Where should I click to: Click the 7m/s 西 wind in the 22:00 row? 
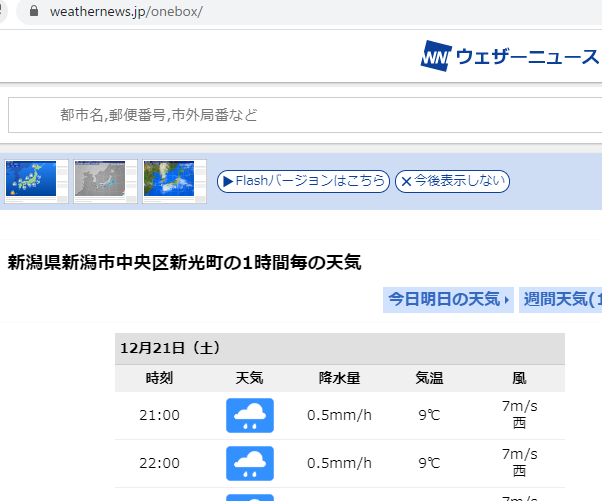coord(519,463)
